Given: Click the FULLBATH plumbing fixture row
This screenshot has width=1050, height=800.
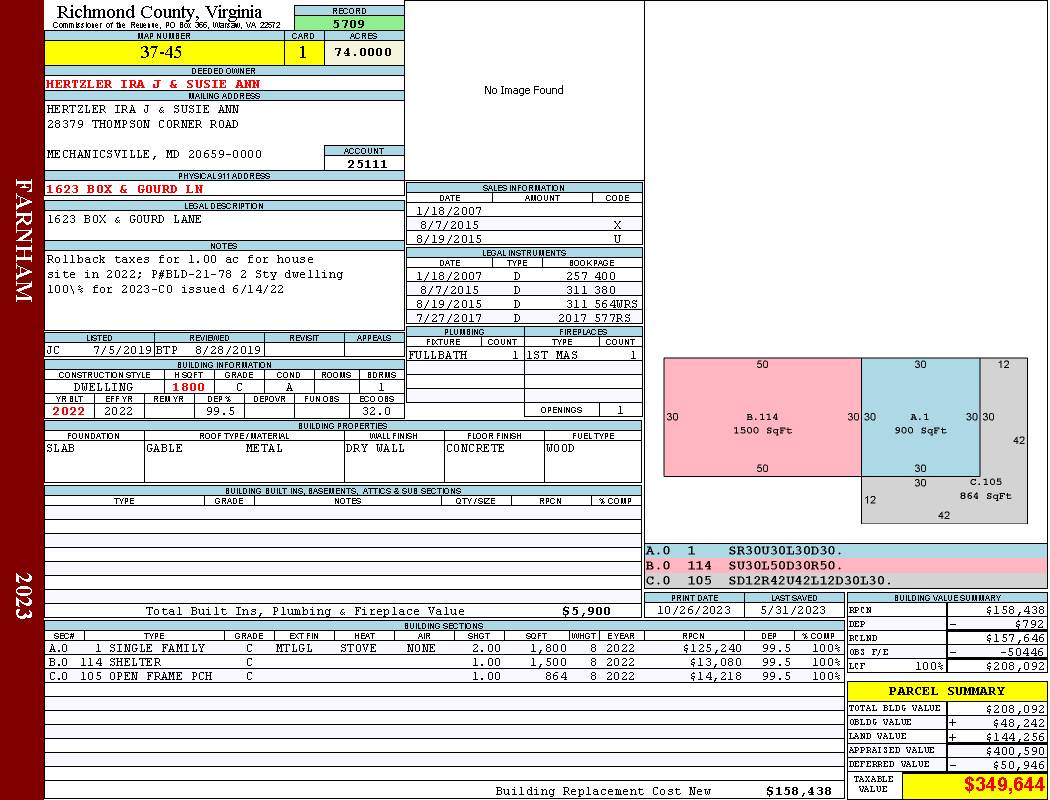Looking at the screenshot, I should pyautogui.click(x=465, y=355).
